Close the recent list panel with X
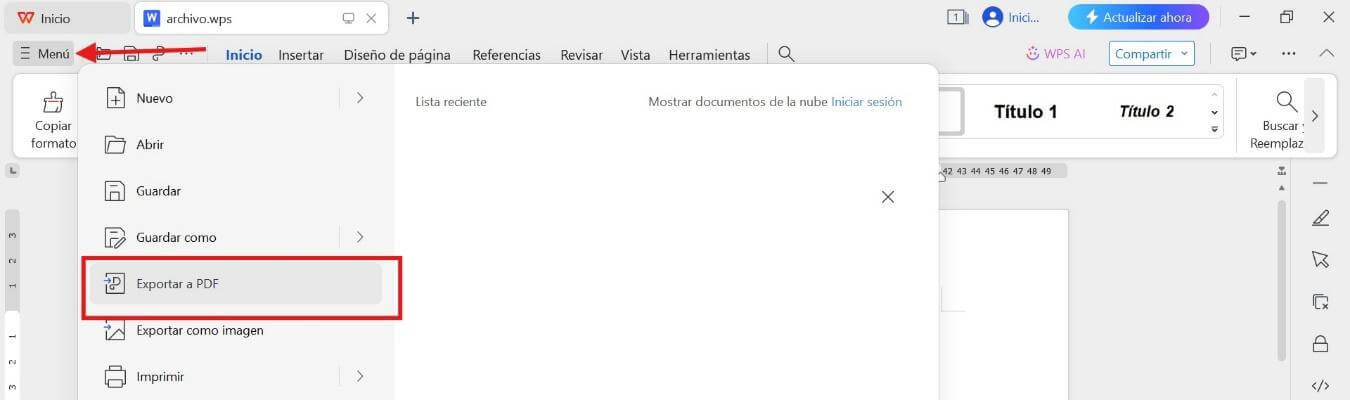 pos(887,197)
